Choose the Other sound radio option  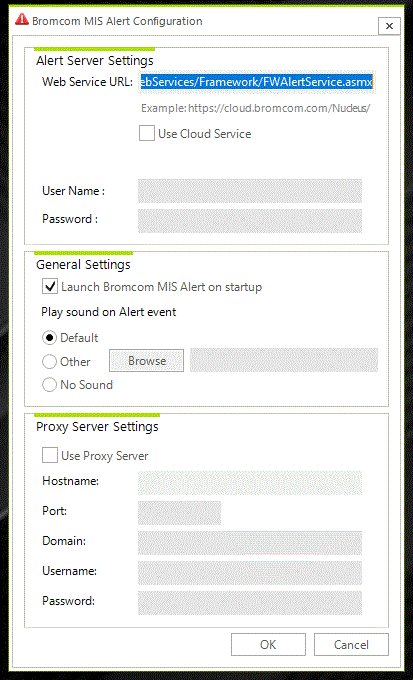pyautogui.click(x=49, y=361)
